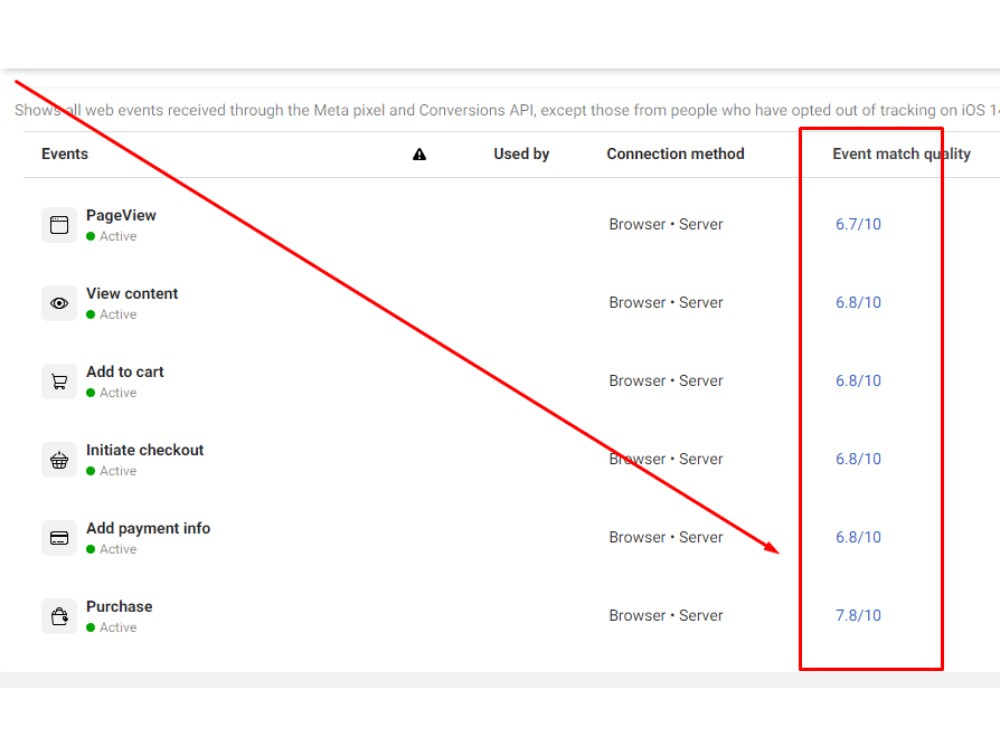Click the green Active status dot for PageView
Image resolution: width=1000 pixels, height=750 pixels.
[x=92, y=236]
